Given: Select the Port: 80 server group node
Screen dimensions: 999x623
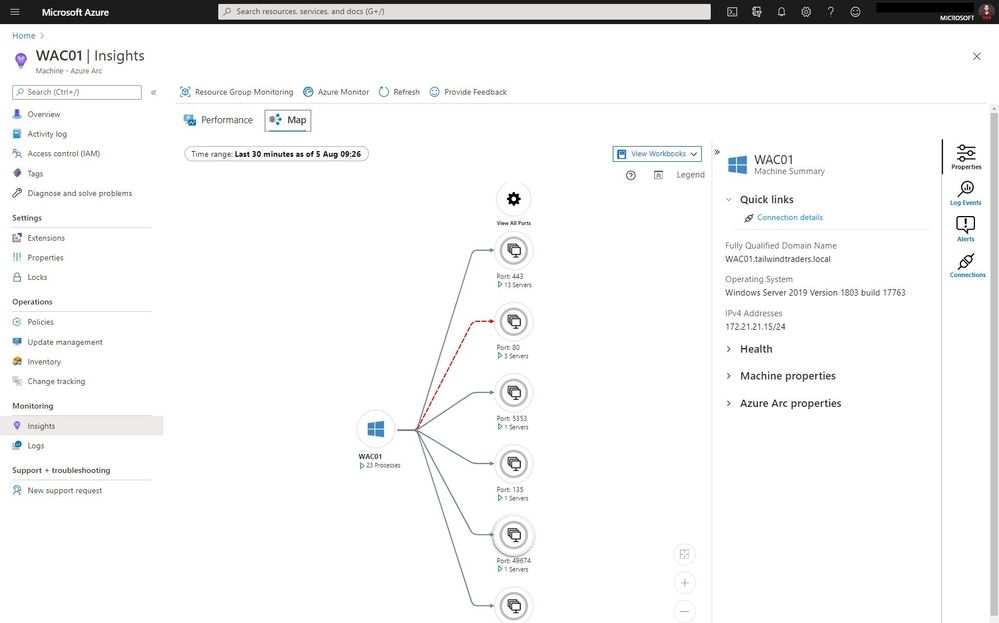Looking at the screenshot, I should click(x=514, y=322).
